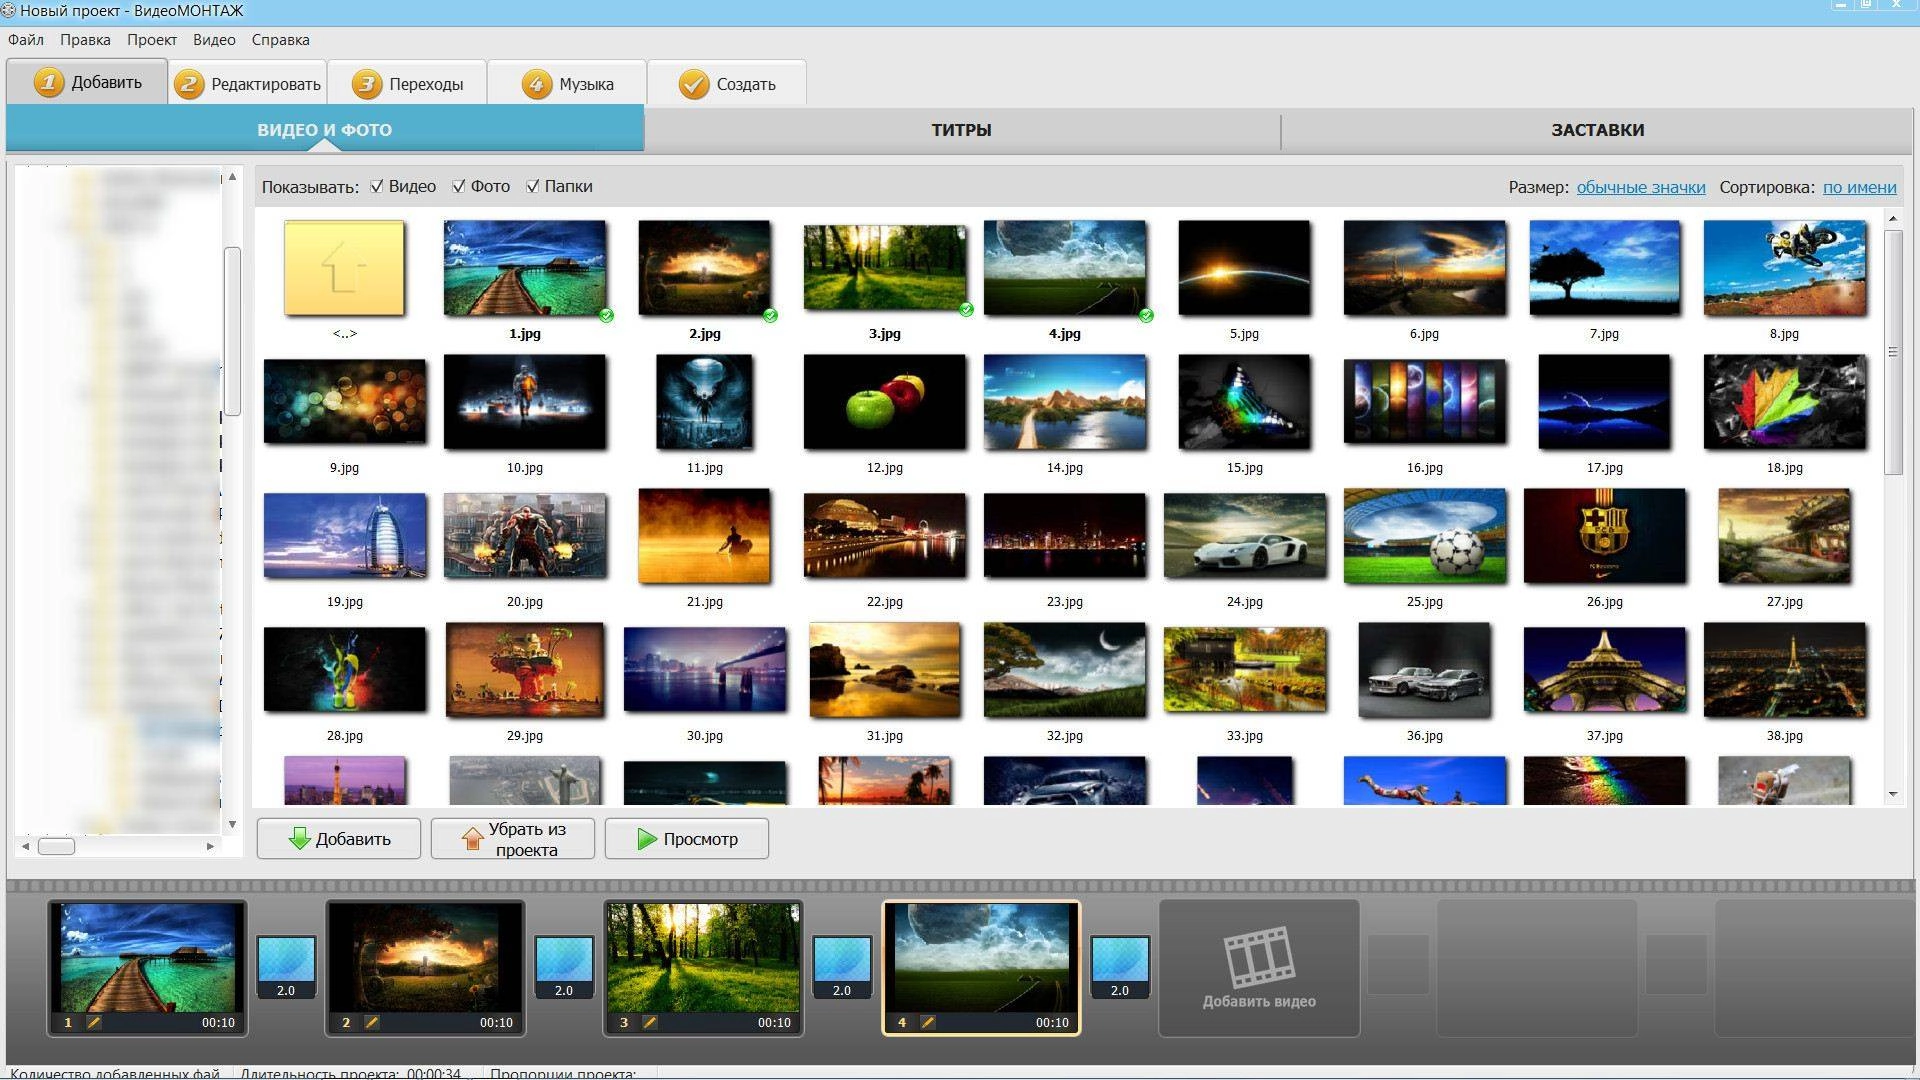This screenshot has height=1080, width=1920.
Task: Select the 25.jpg soccer ball thumbnail
Action: (x=1424, y=536)
